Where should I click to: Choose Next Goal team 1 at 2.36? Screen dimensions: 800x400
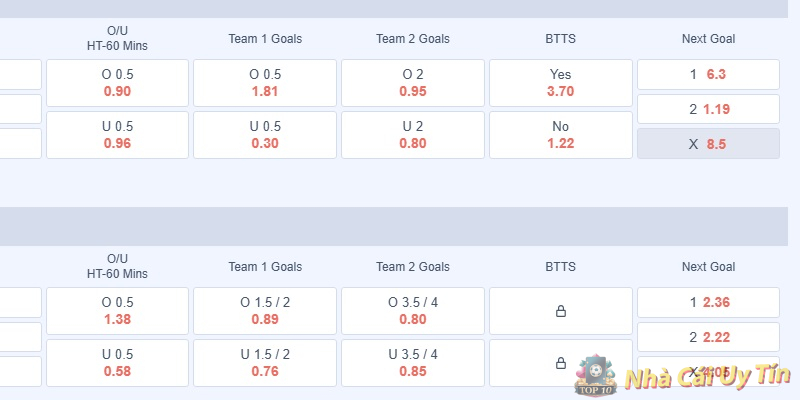pos(708,302)
